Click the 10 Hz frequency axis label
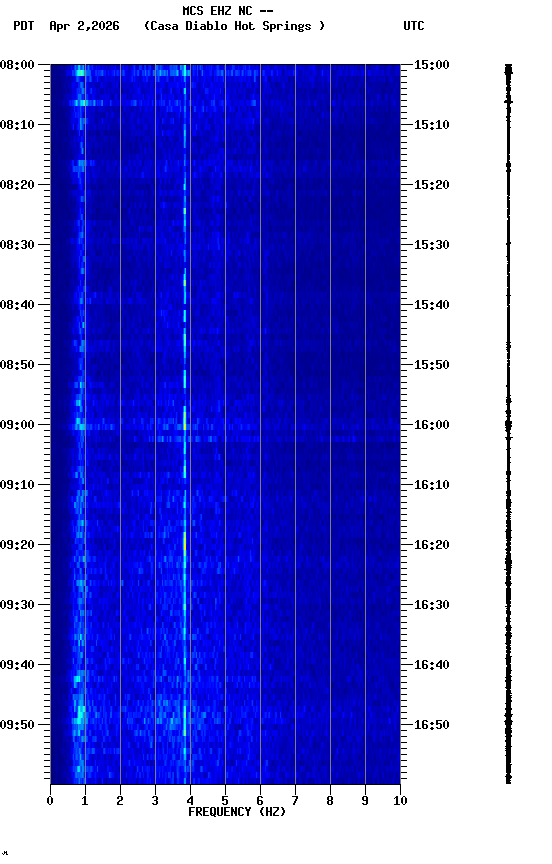 (x=400, y=801)
